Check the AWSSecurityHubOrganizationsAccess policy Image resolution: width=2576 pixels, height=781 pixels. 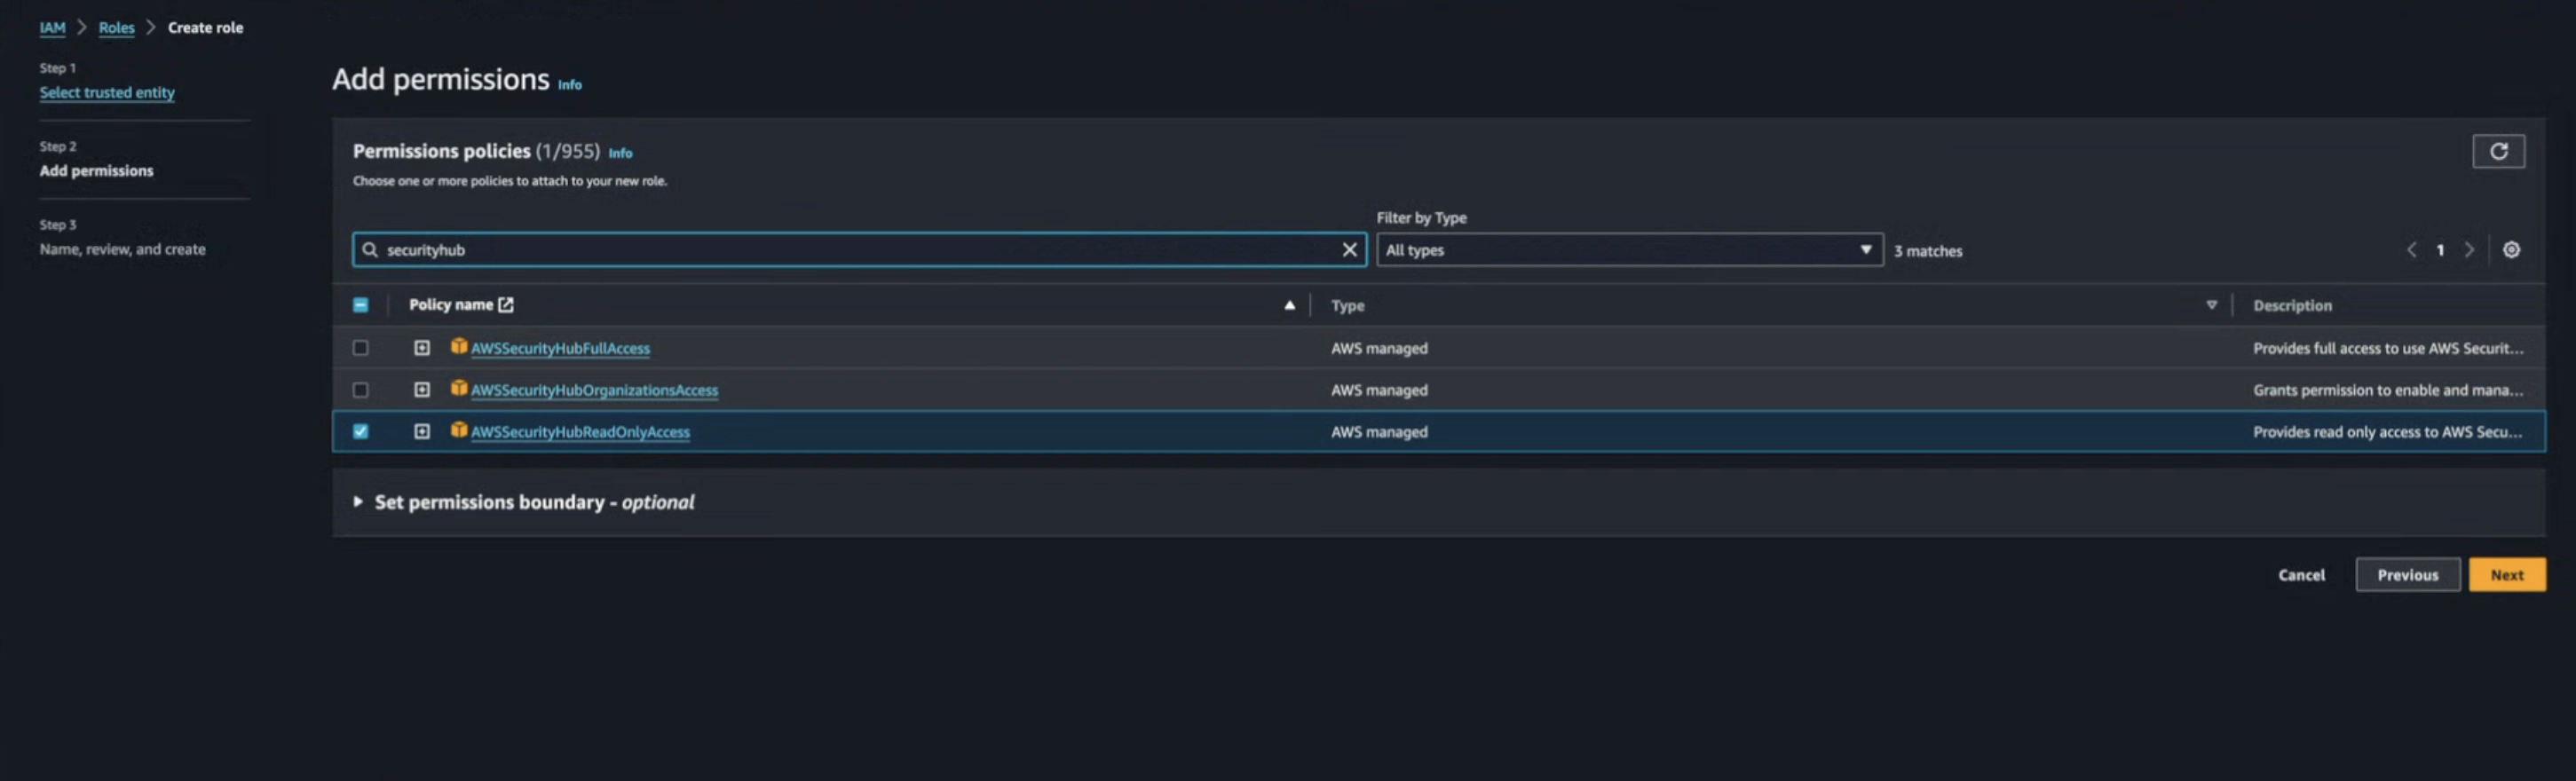[360, 390]
